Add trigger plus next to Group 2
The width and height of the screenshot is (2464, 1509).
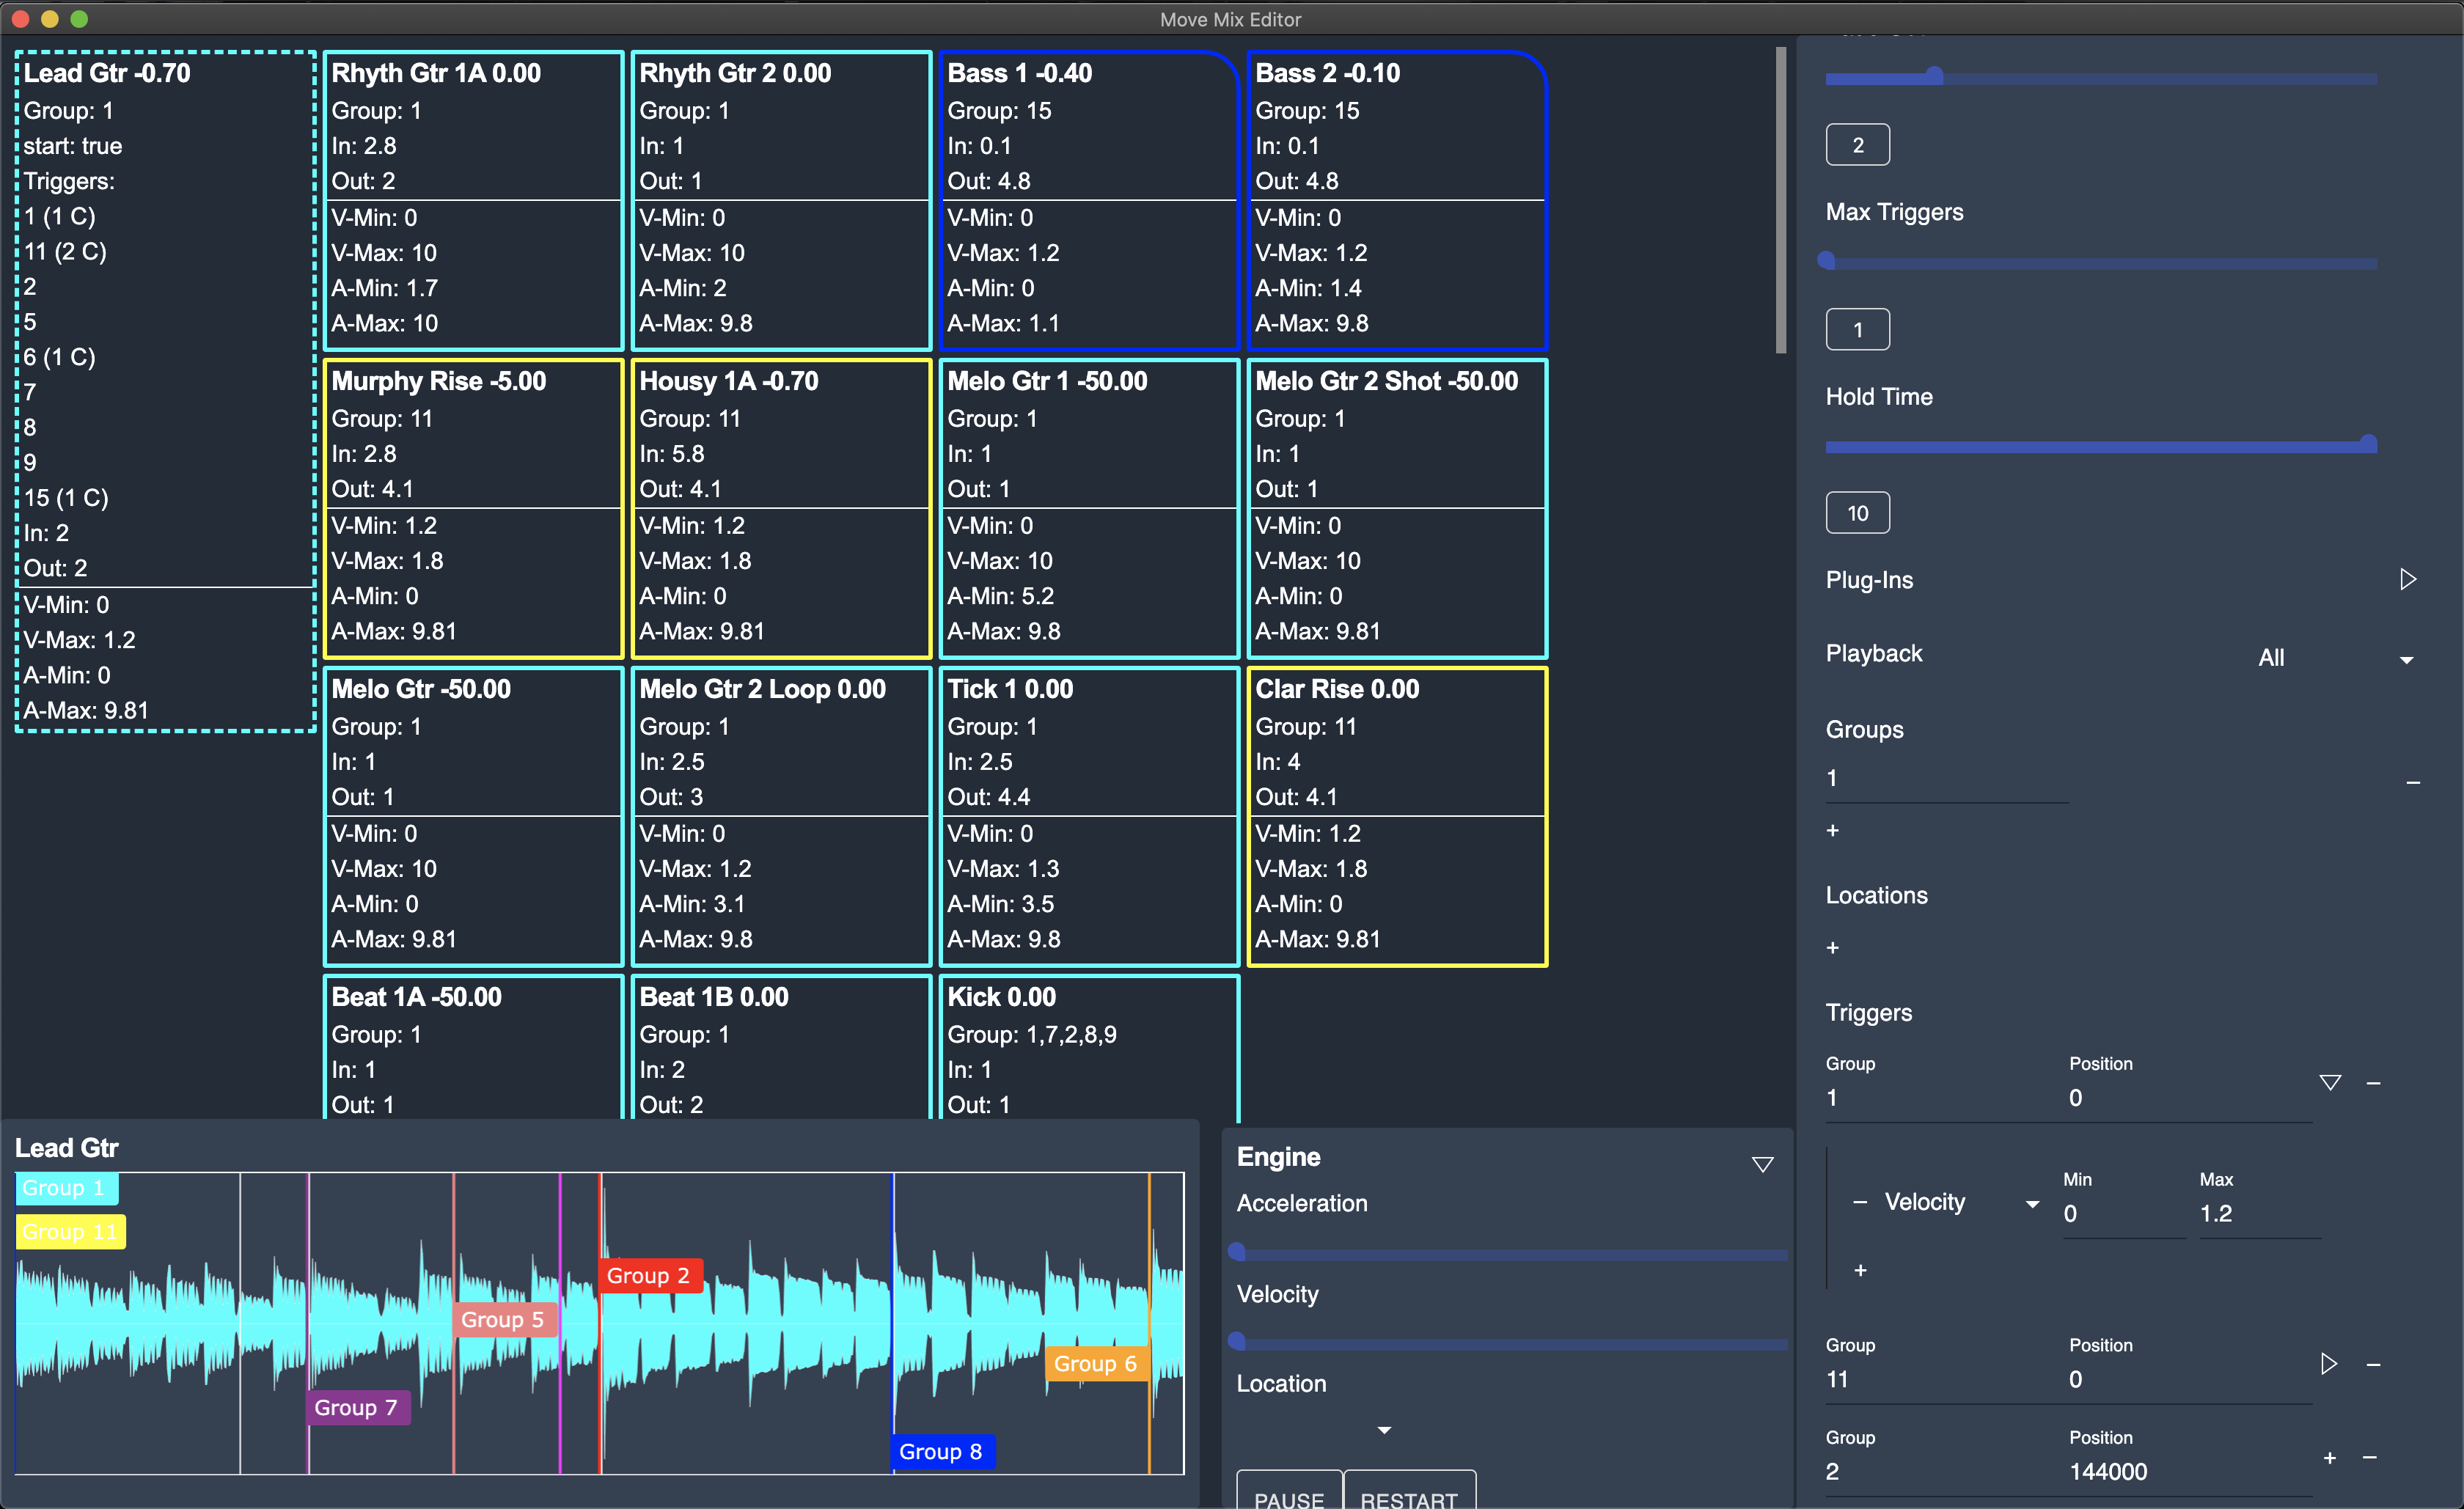[x=2329, y=1457]
